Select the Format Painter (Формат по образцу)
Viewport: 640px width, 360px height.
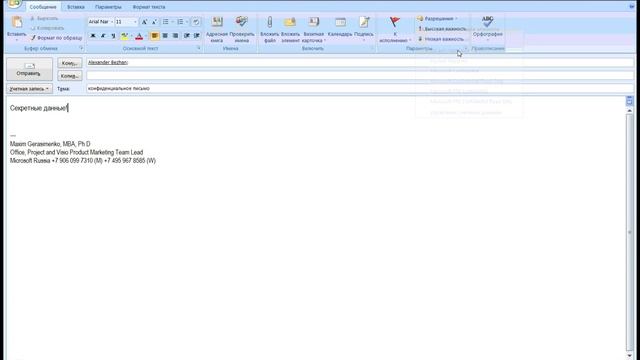[56, 38]
